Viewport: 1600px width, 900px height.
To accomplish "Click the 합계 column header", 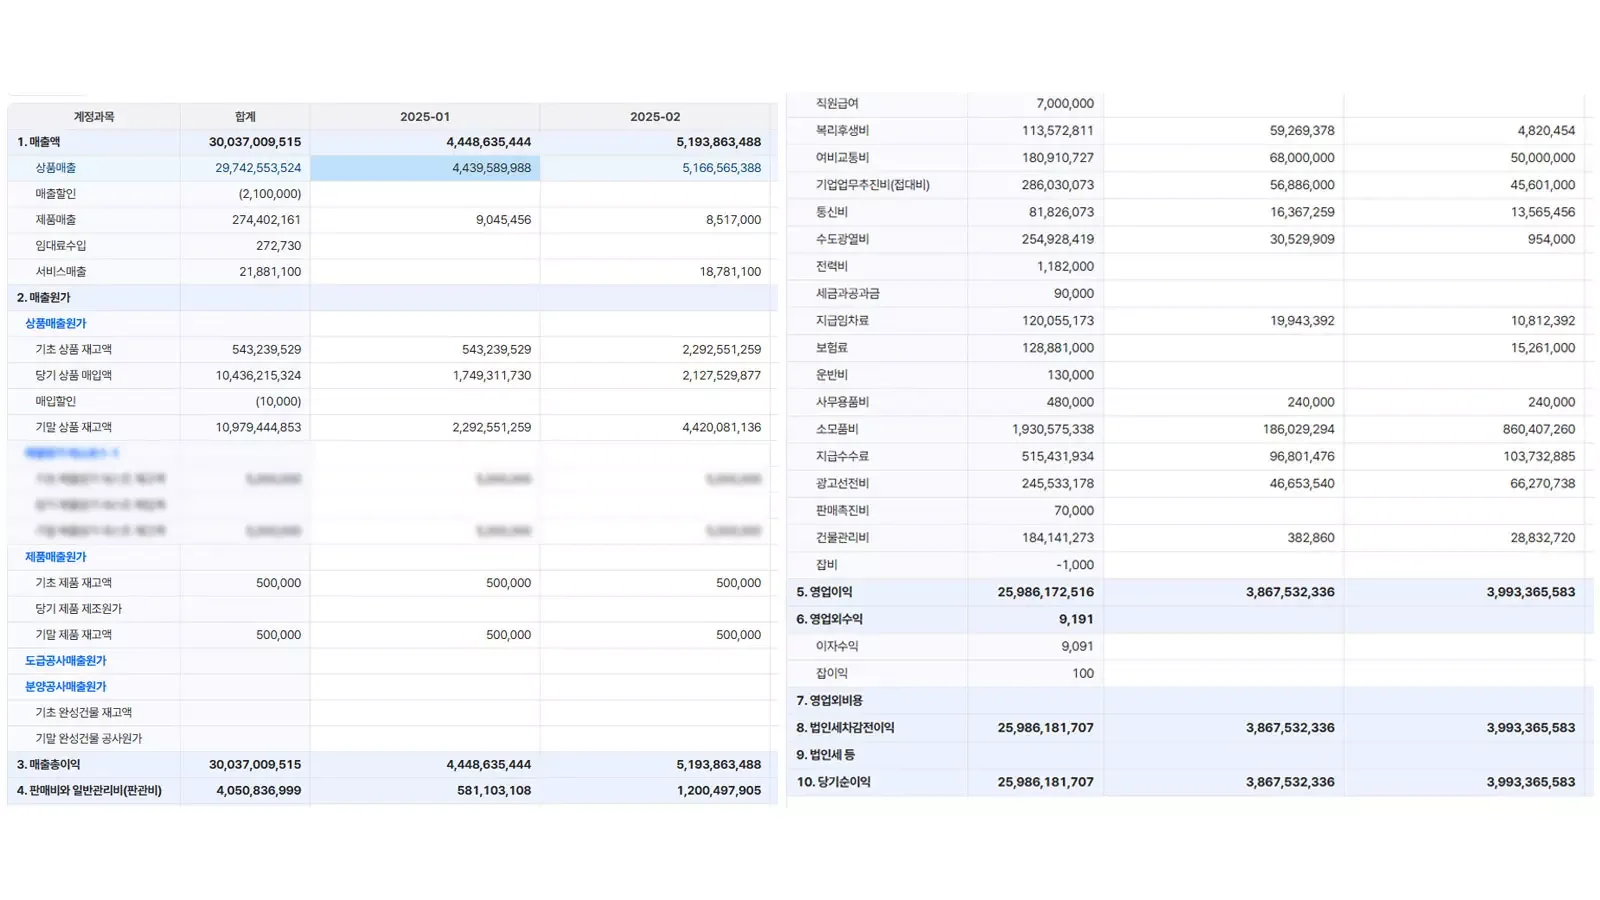I will (245, 117).
